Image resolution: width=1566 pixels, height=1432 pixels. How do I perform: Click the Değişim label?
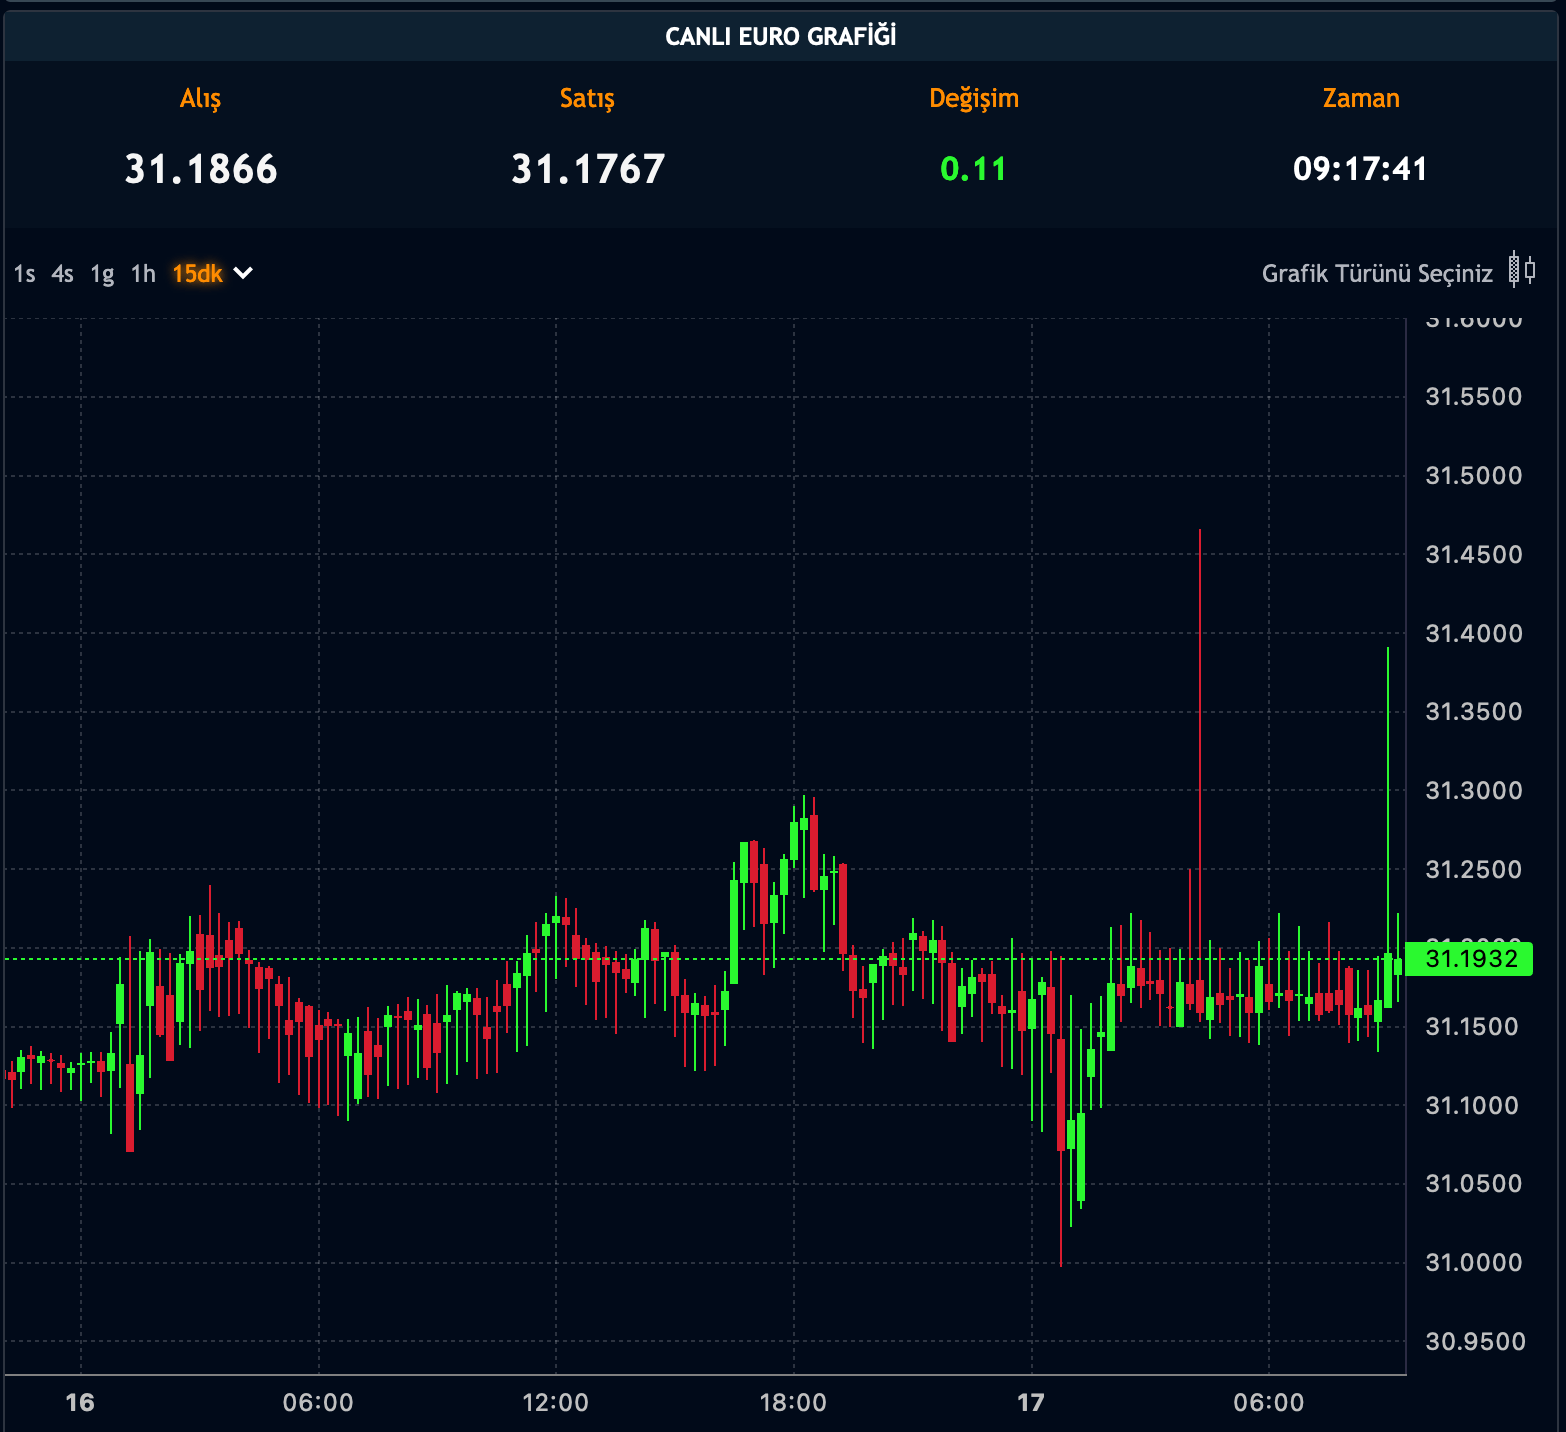(974, 98)
